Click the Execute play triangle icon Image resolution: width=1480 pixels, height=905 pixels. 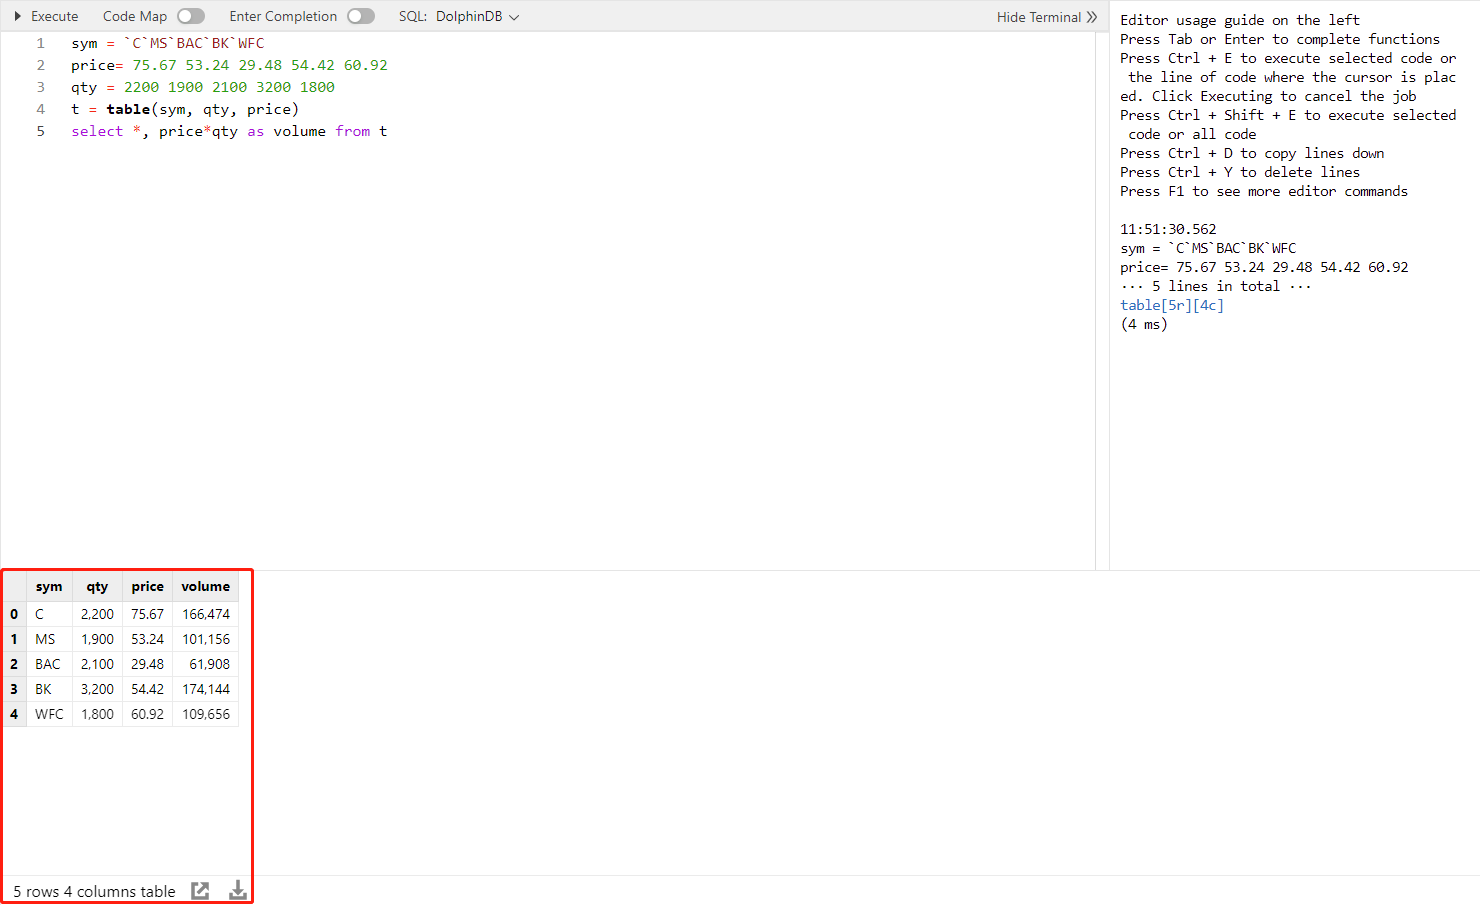coord(18,17)
